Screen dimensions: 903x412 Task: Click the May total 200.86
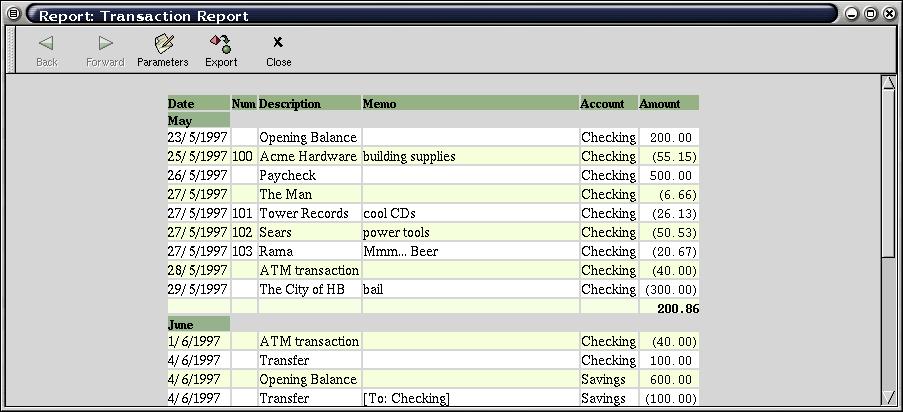(x=677, y=308)
